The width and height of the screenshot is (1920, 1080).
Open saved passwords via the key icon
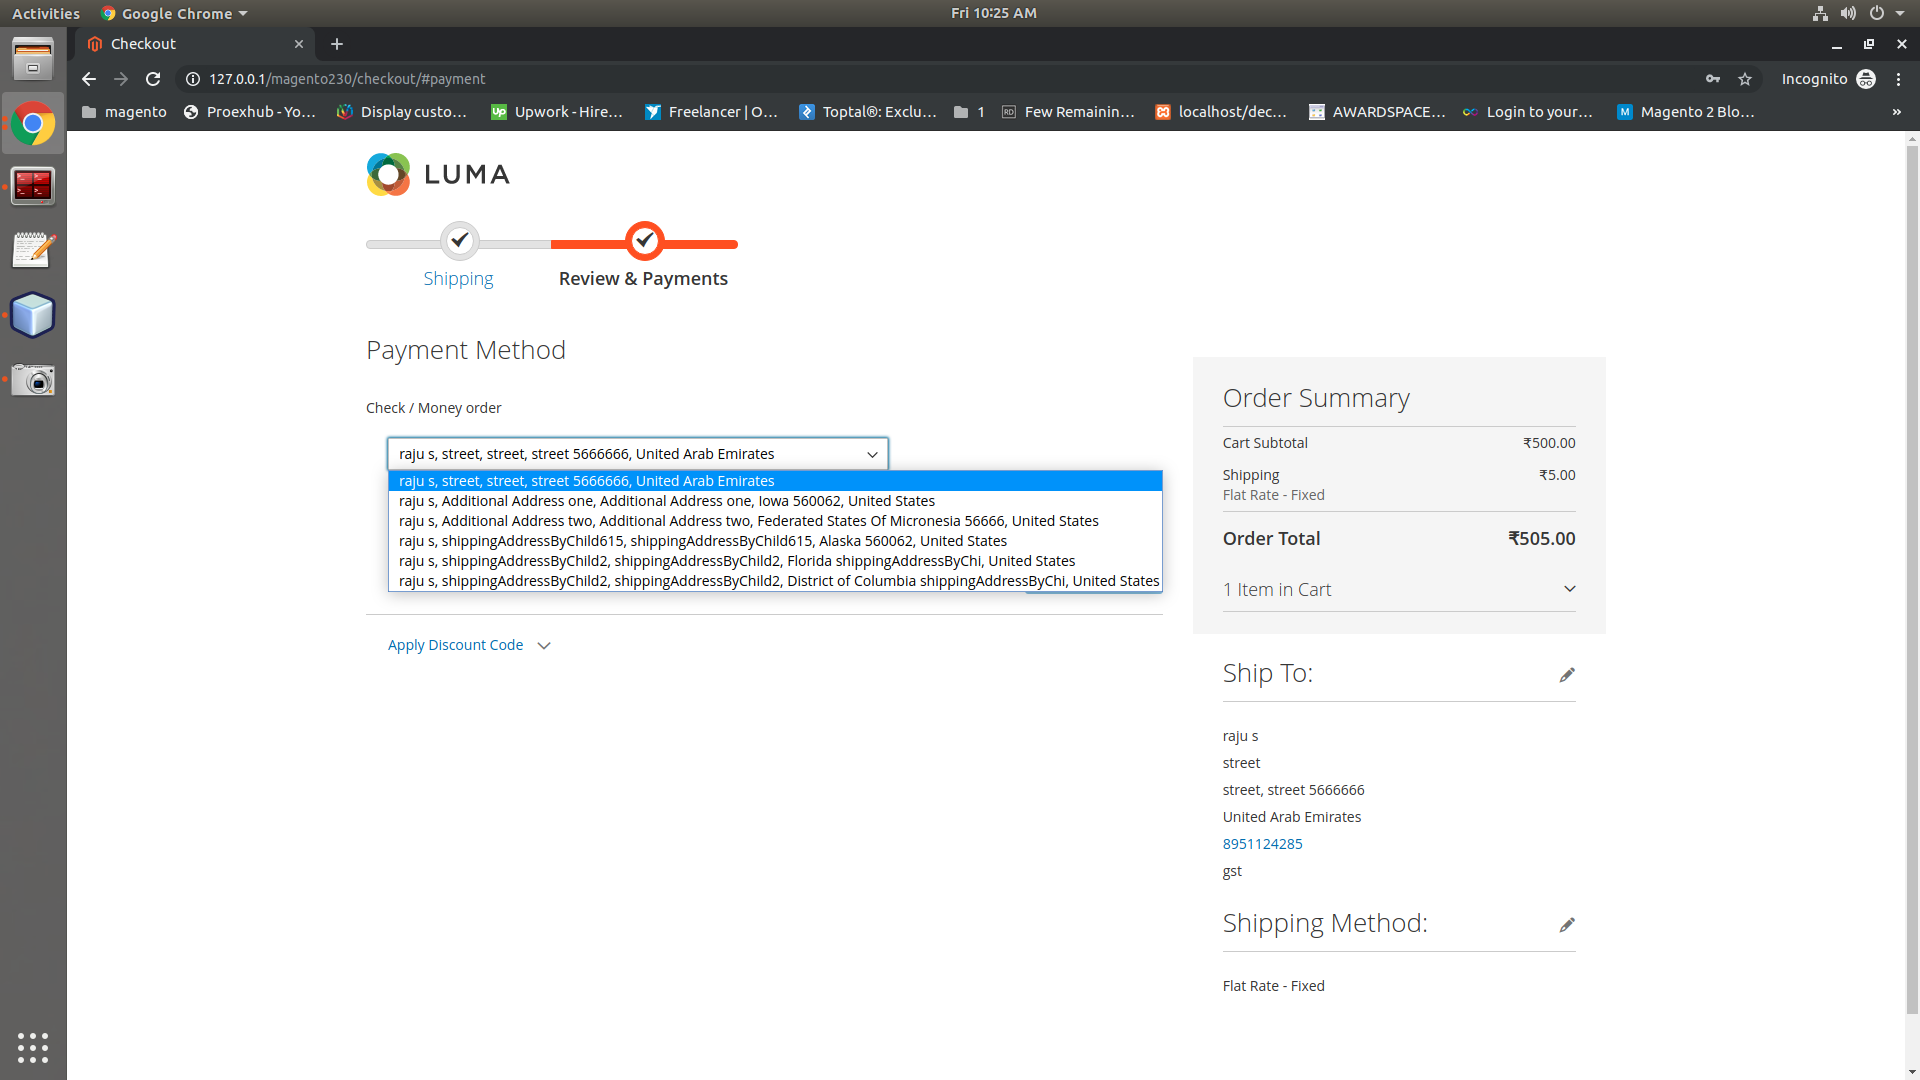[x=1712, y=79]
